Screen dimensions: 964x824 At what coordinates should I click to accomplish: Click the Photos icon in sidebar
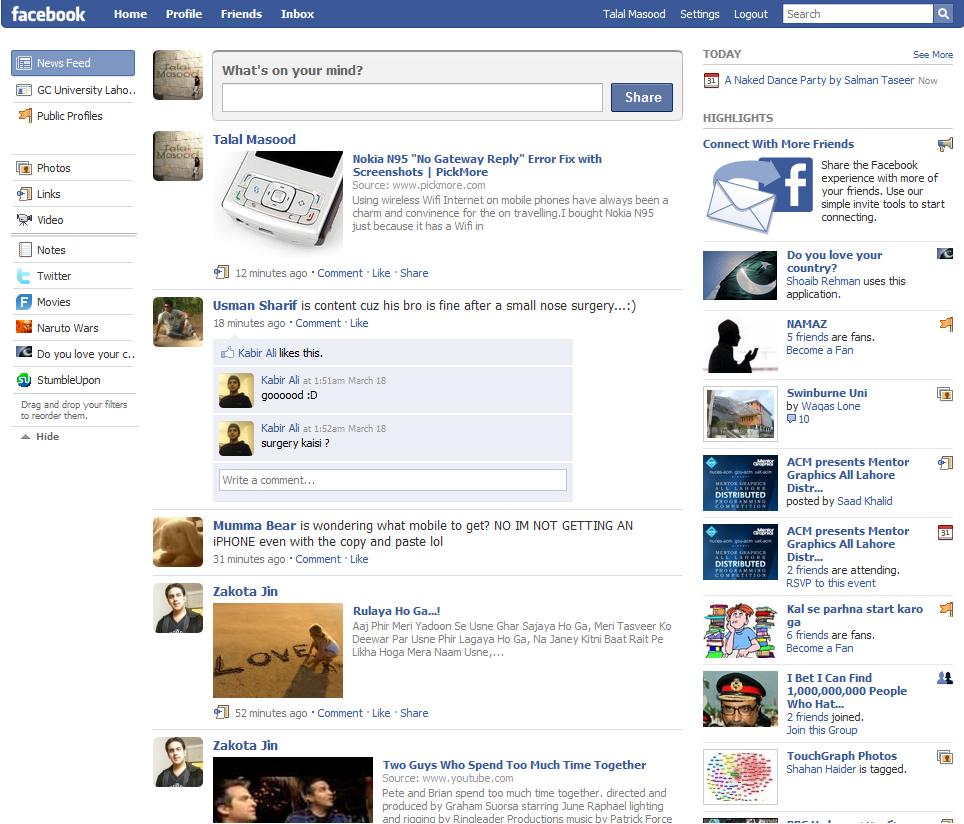pyautogui.click(x=24, y=168)
